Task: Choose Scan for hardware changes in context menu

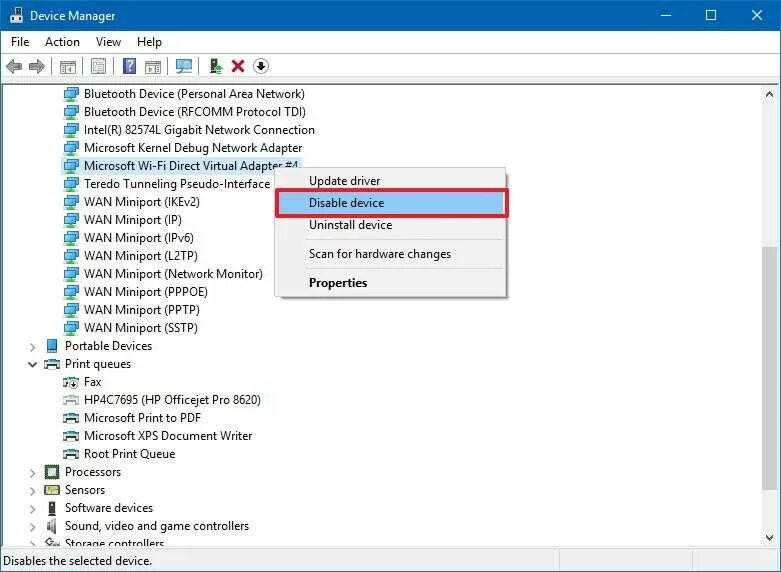Action: (x=391, y=254)
